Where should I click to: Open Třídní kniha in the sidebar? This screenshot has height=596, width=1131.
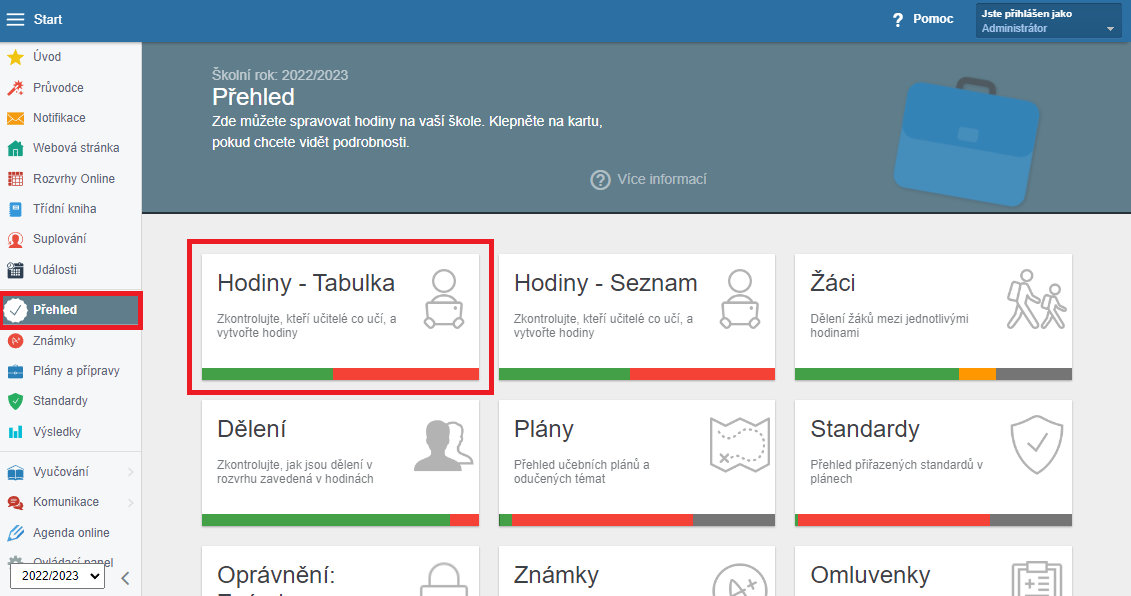(64, 209)
